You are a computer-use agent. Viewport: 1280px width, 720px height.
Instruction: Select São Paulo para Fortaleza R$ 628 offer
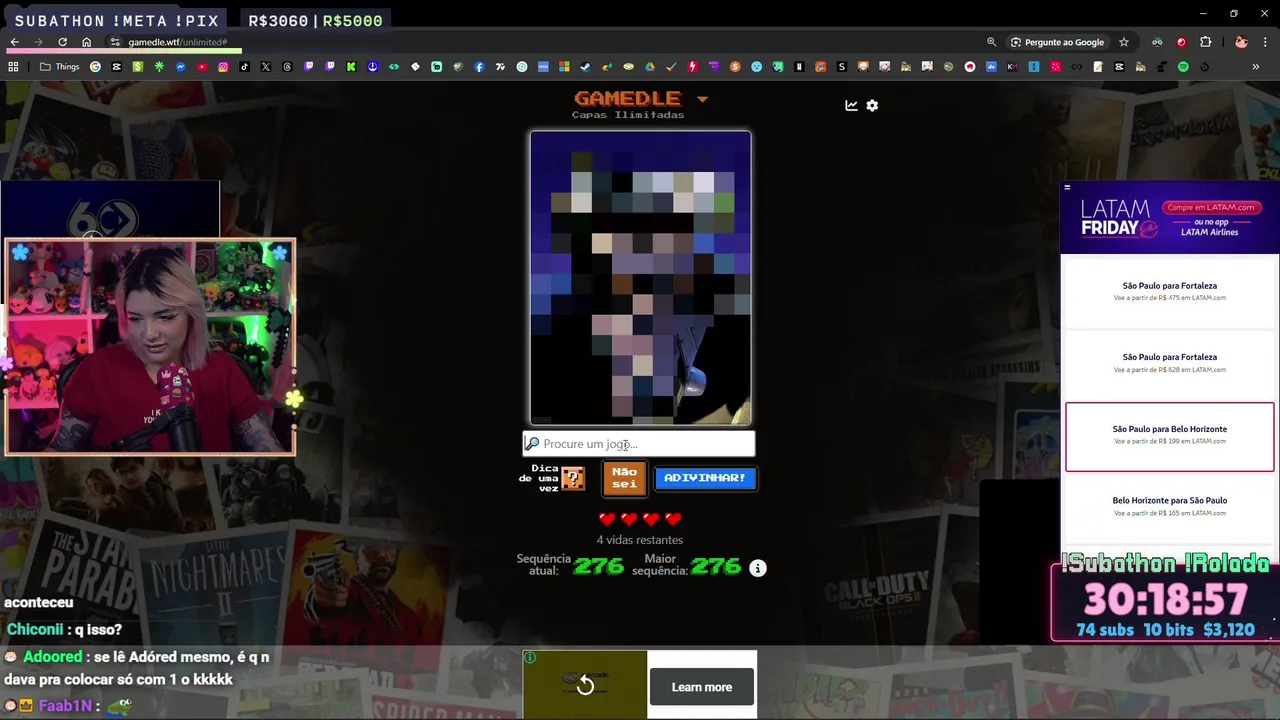[x=1169, y=363]
